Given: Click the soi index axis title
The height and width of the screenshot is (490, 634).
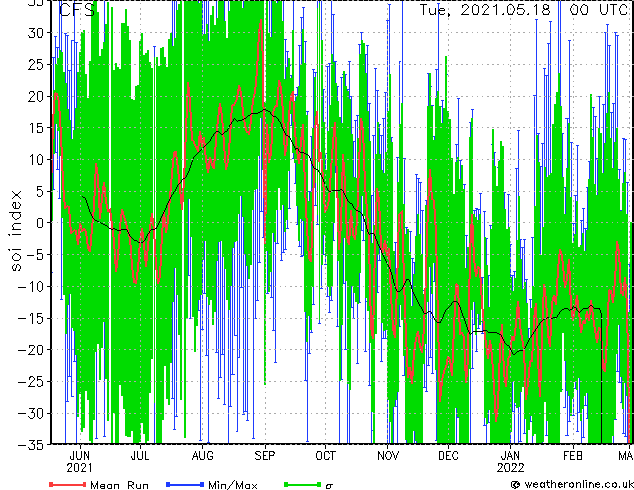Looking at the screenshot, I should (15, 230).
